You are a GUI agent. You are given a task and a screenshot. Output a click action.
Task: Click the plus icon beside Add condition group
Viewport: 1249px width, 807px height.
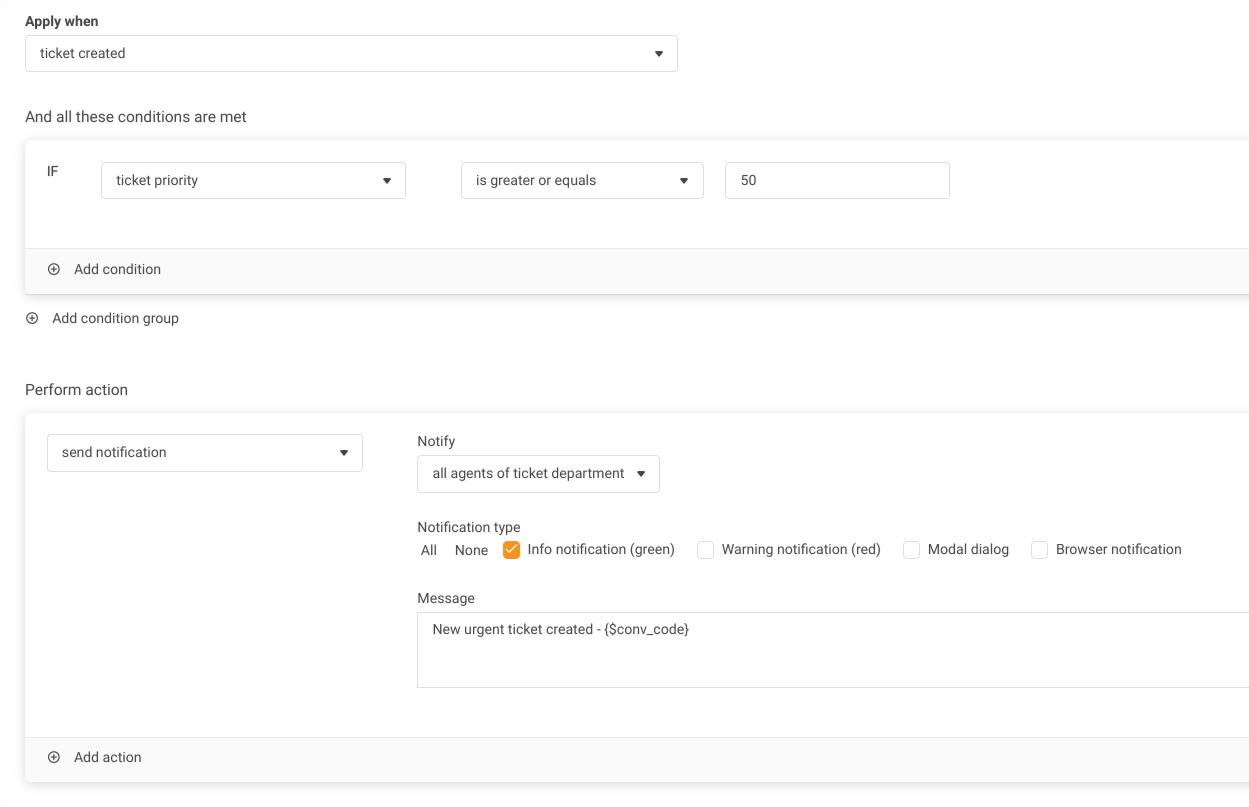pyautogui.click(x=32, y=318)
